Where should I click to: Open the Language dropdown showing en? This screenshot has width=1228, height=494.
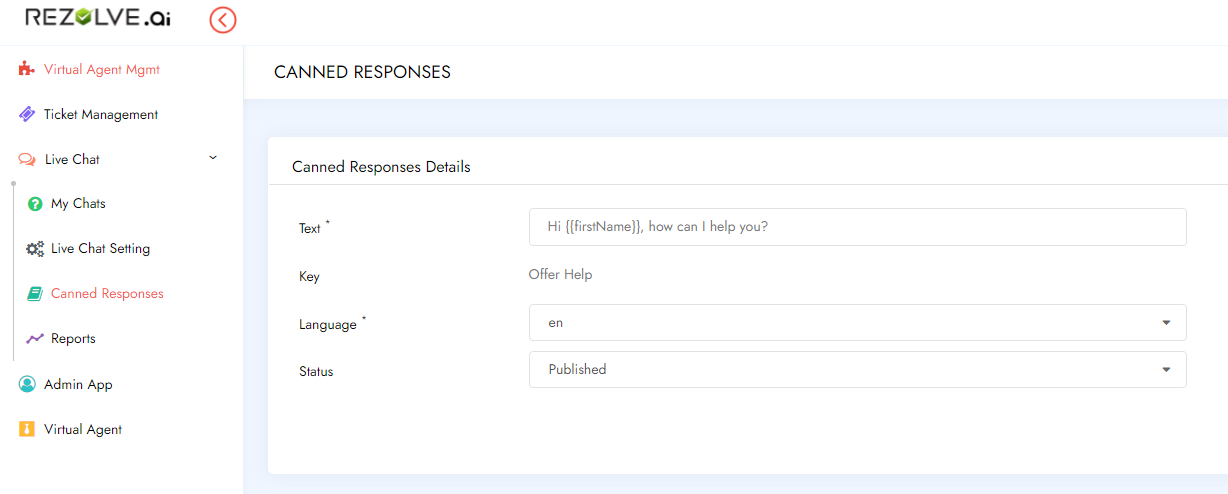pos(857,323)
